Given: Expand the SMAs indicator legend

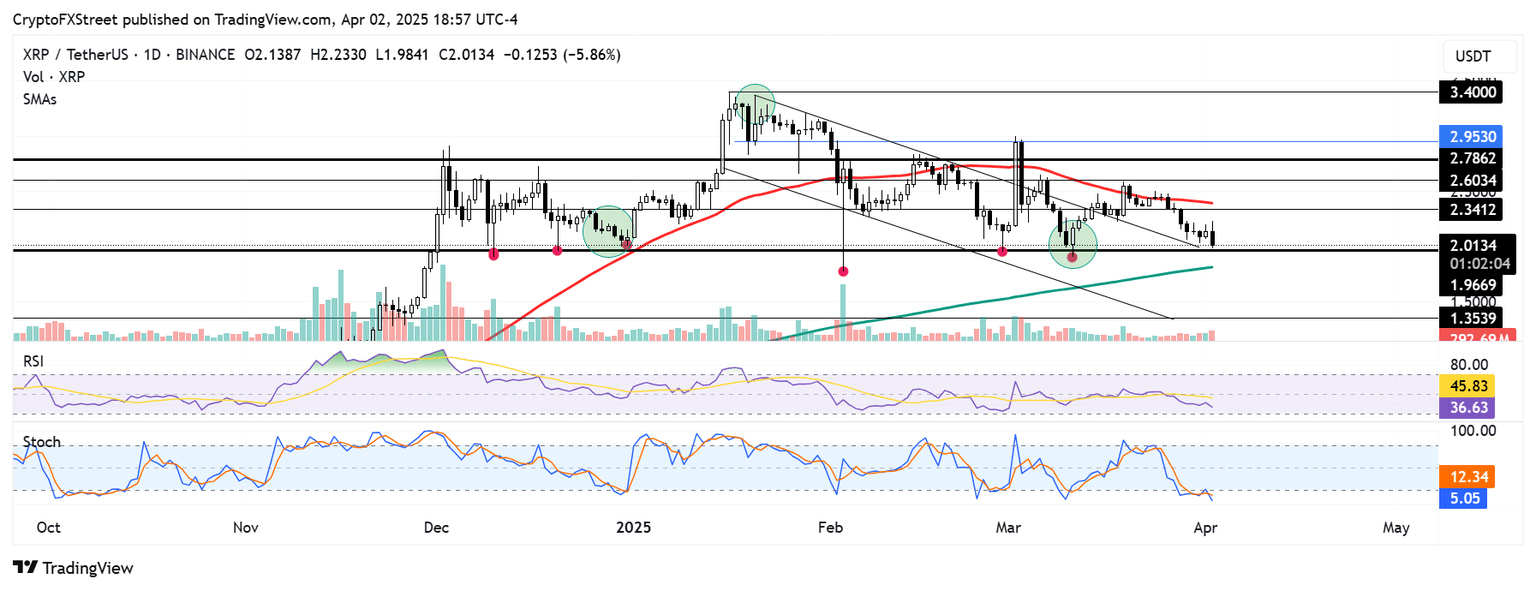Looking at the screenshot, I should (39, 99).
